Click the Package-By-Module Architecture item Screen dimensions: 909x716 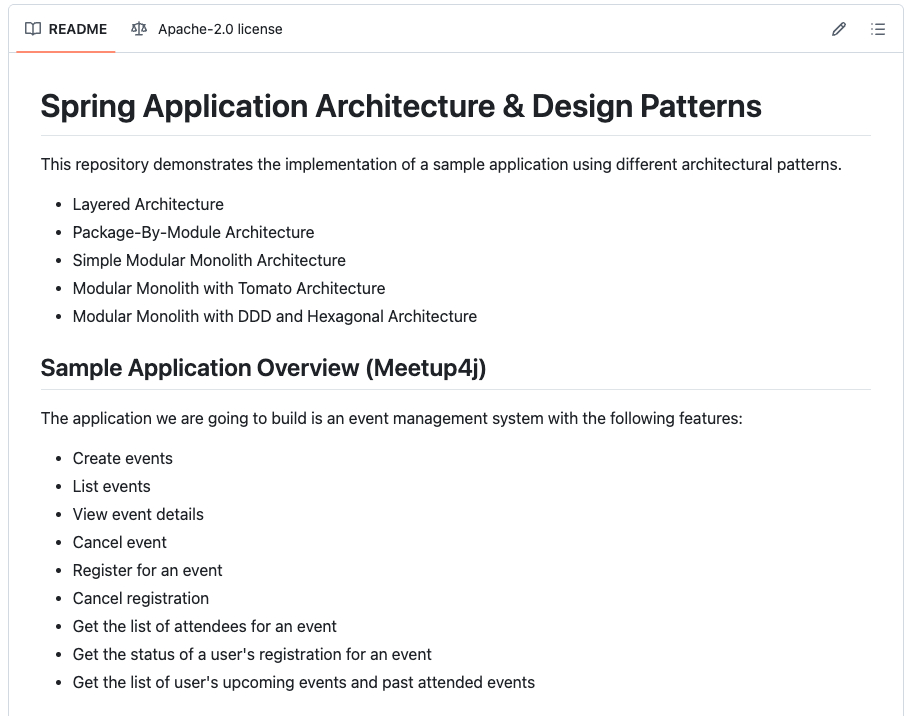tap(193, 232)
